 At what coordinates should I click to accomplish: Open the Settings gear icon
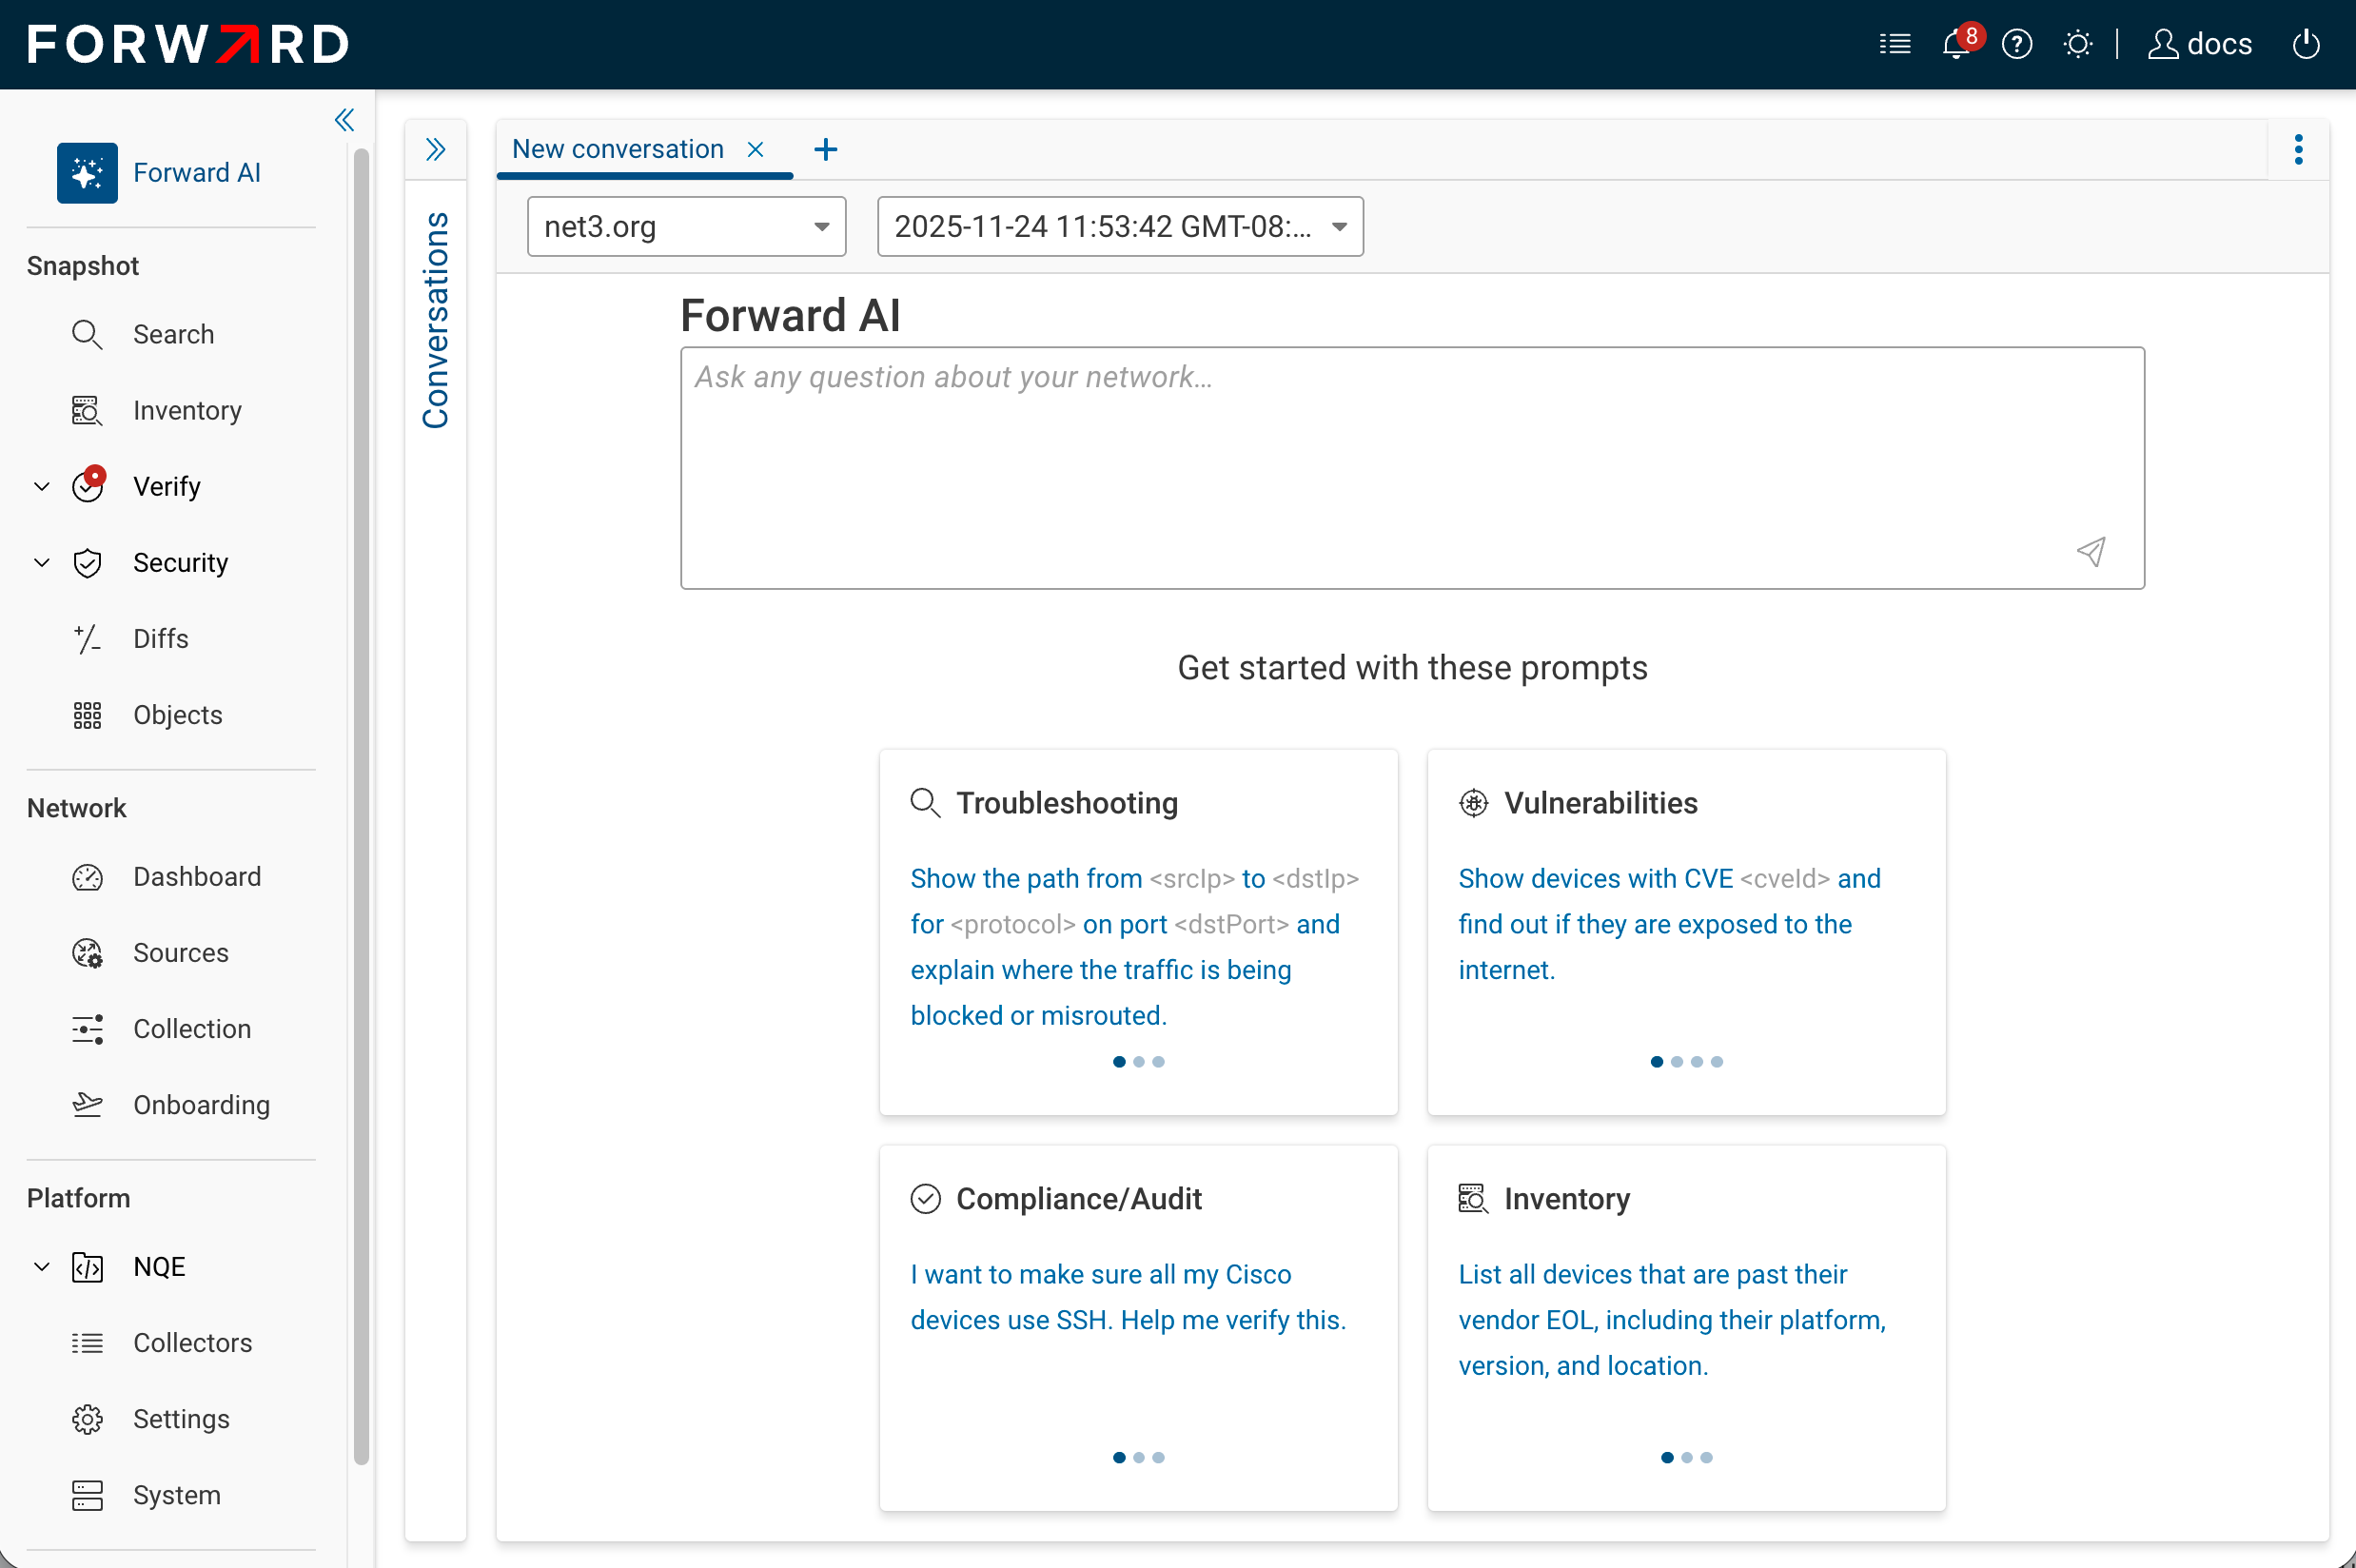(87, 1419)
